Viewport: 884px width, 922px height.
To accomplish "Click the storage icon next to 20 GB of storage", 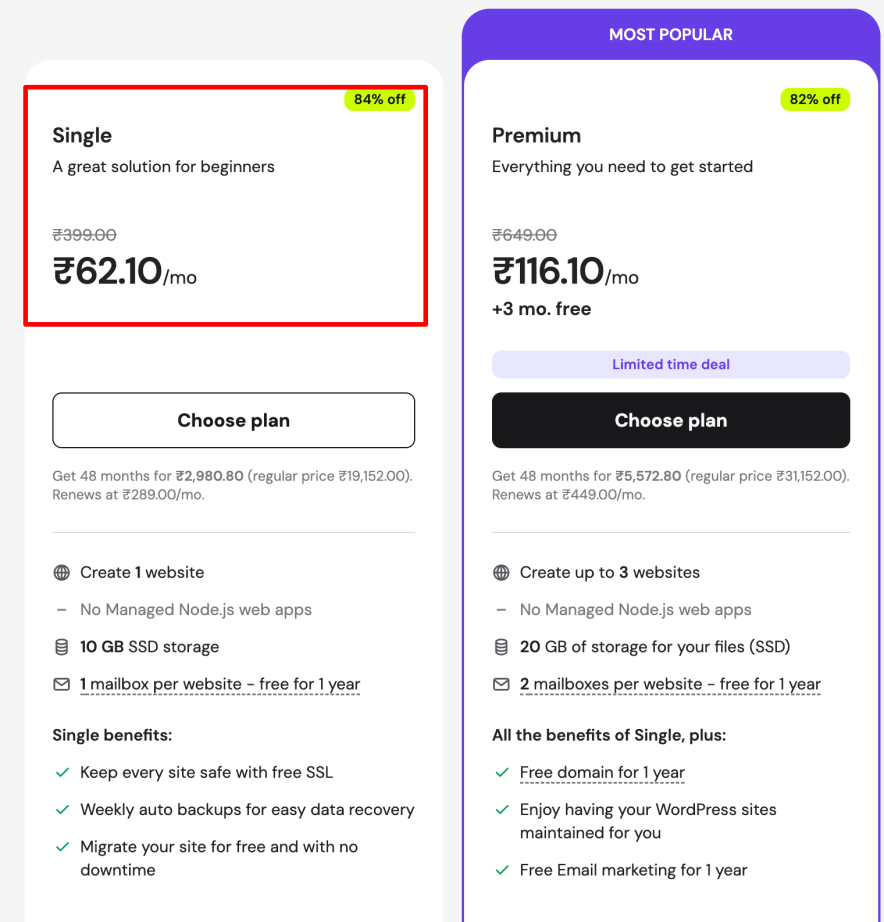I will pyautogui.click(x=502, y=647).
